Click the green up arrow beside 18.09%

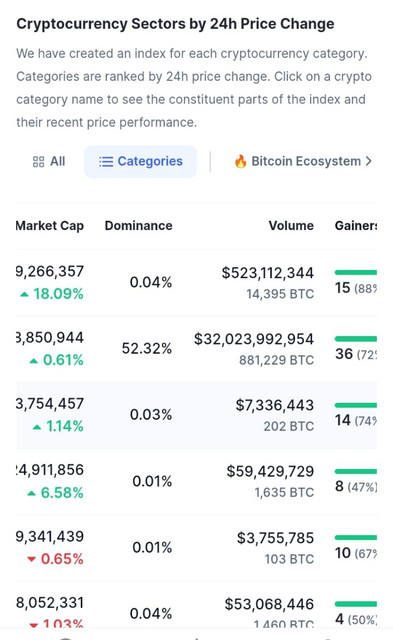click(24, 294)
